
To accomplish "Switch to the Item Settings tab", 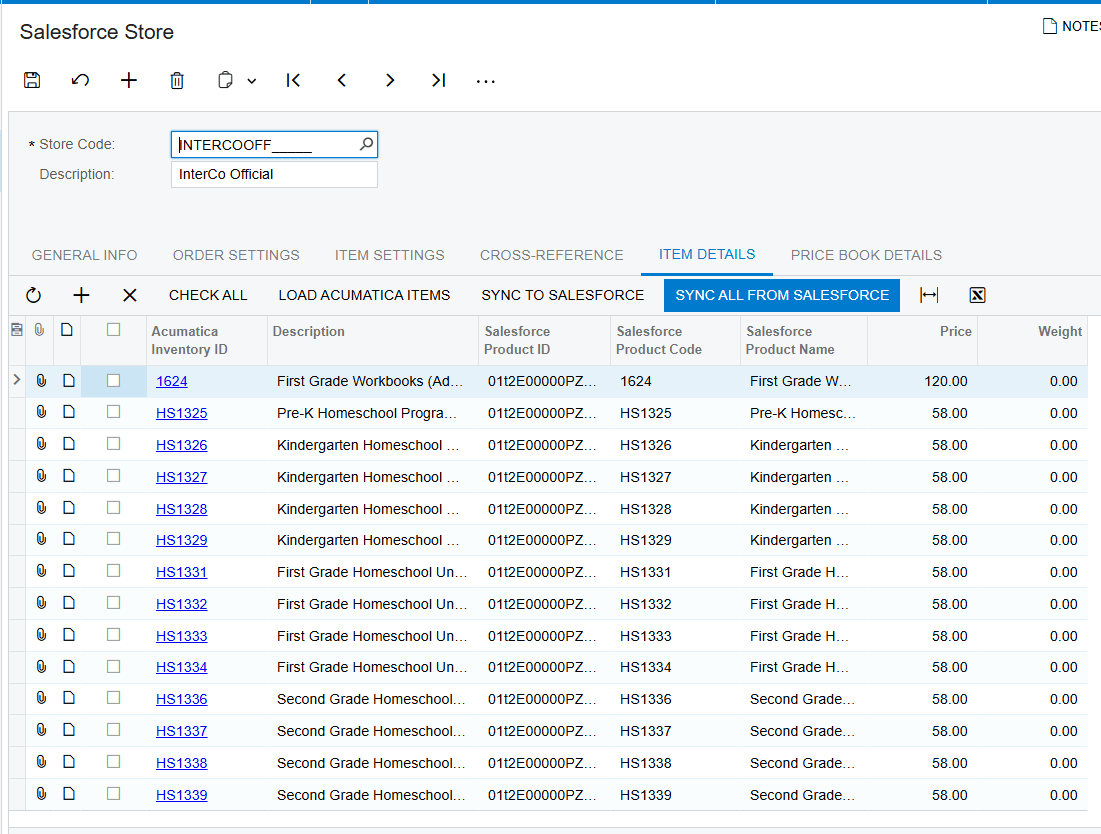I will [389, 255].
